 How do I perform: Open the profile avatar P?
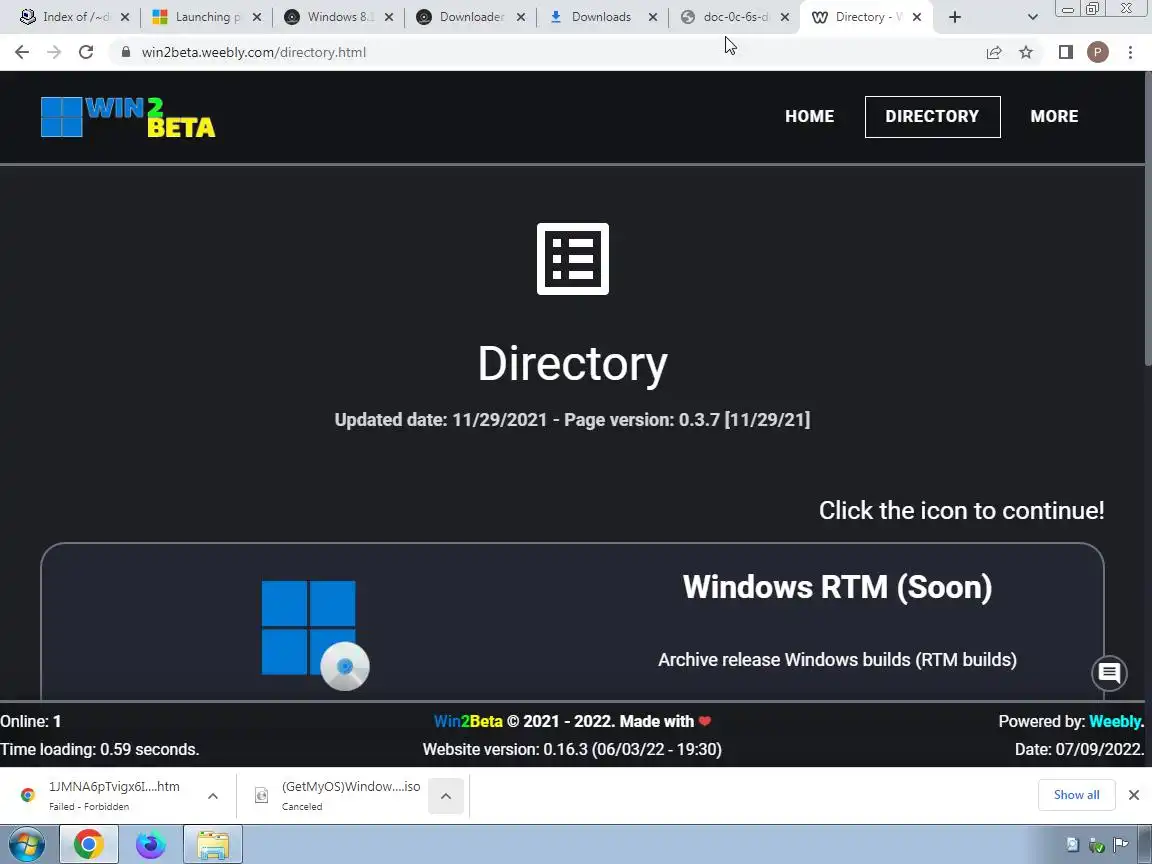[1098, 52]
